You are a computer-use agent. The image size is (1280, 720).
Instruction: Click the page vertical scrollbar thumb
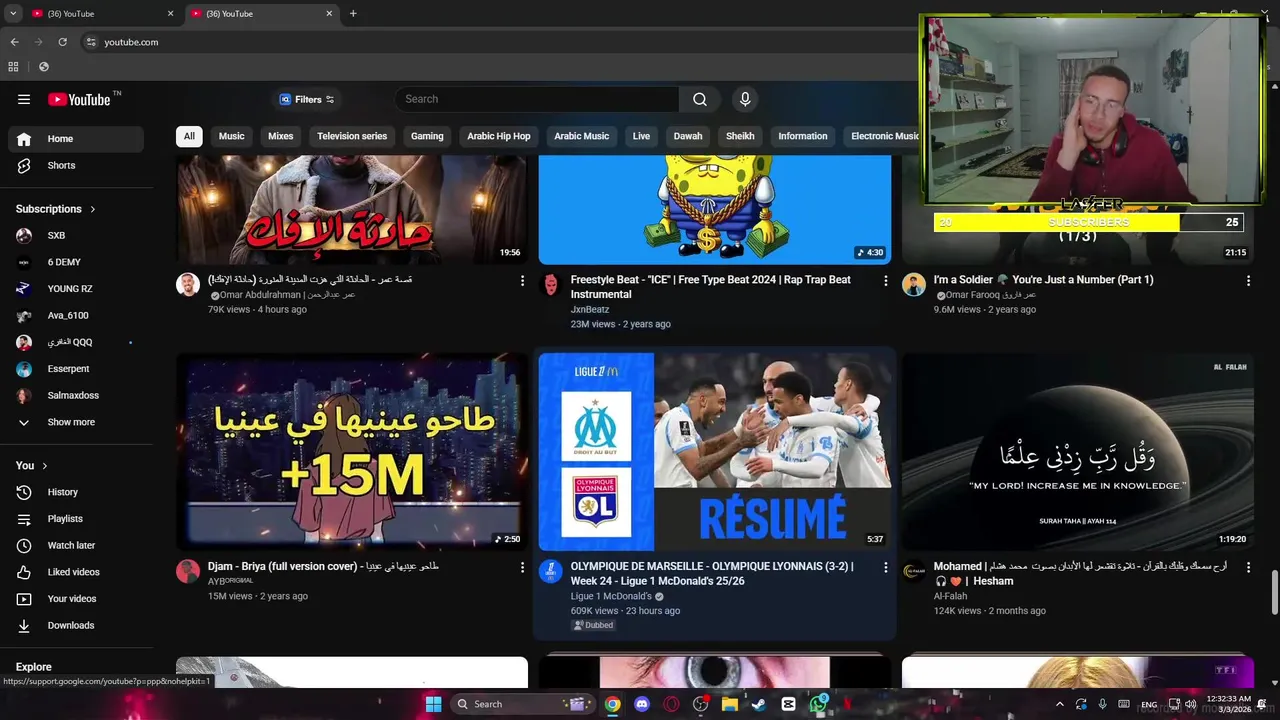click(1274, 593)
